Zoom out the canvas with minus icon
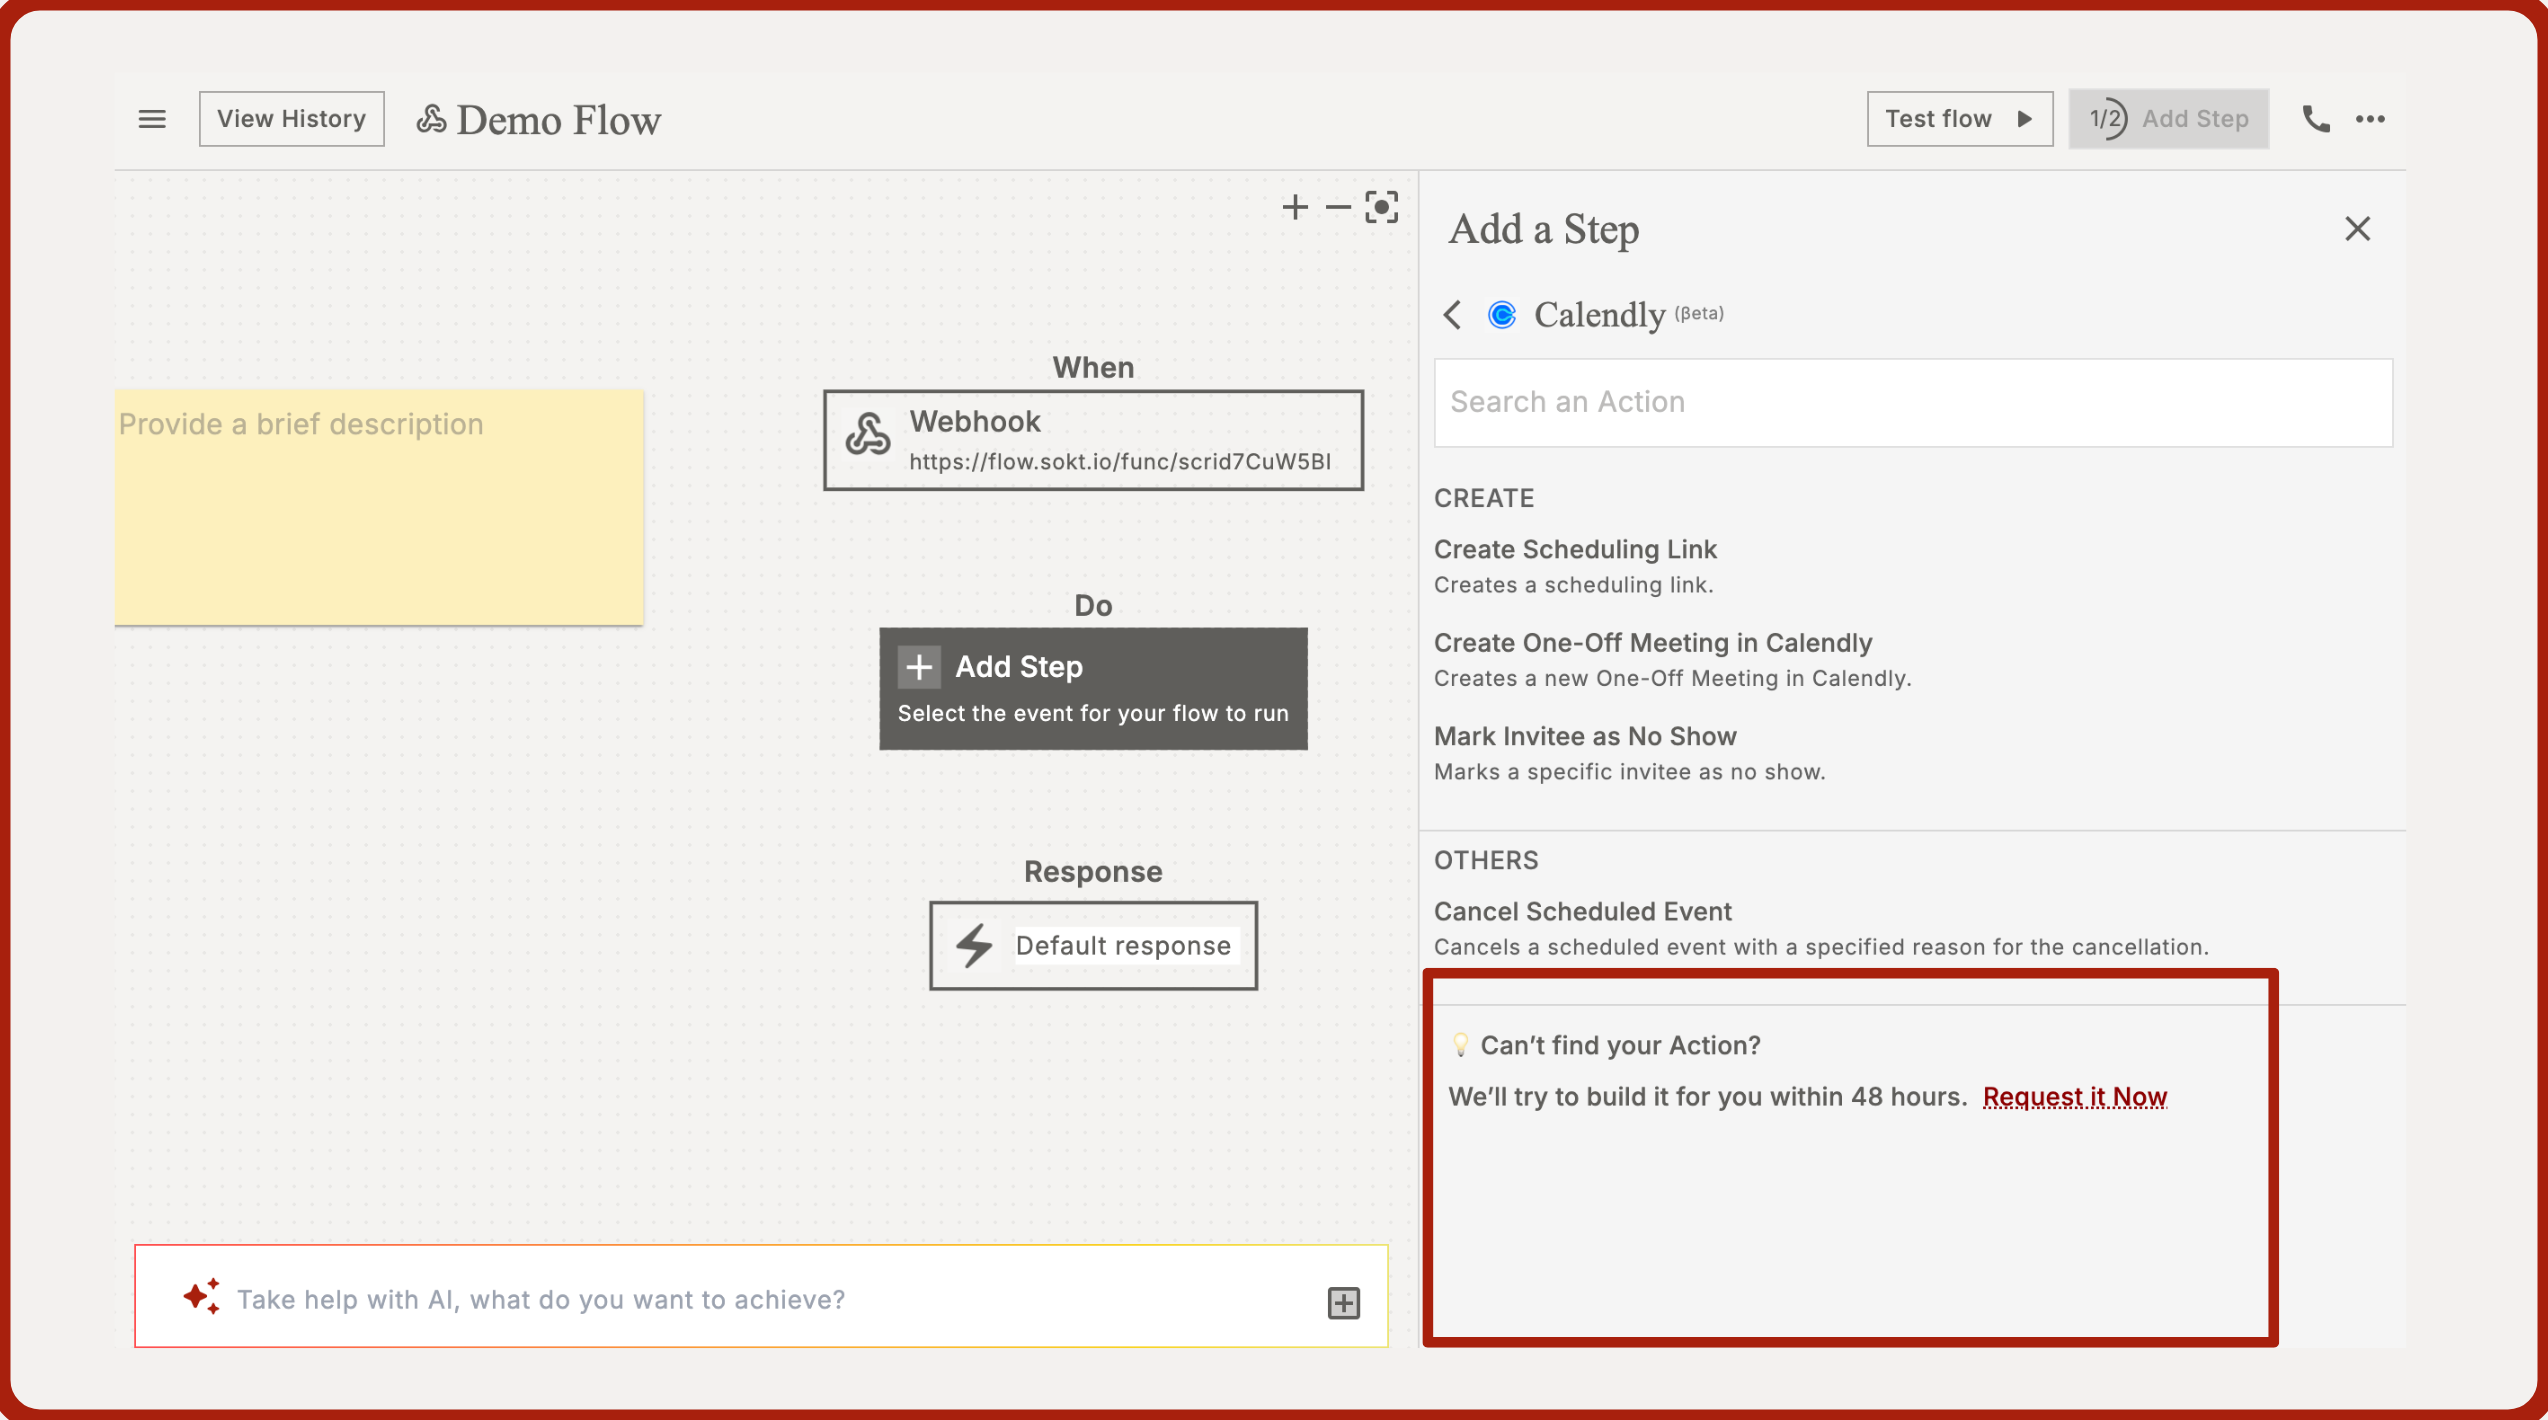The image size is (2548, 1420). point(1337,207)
